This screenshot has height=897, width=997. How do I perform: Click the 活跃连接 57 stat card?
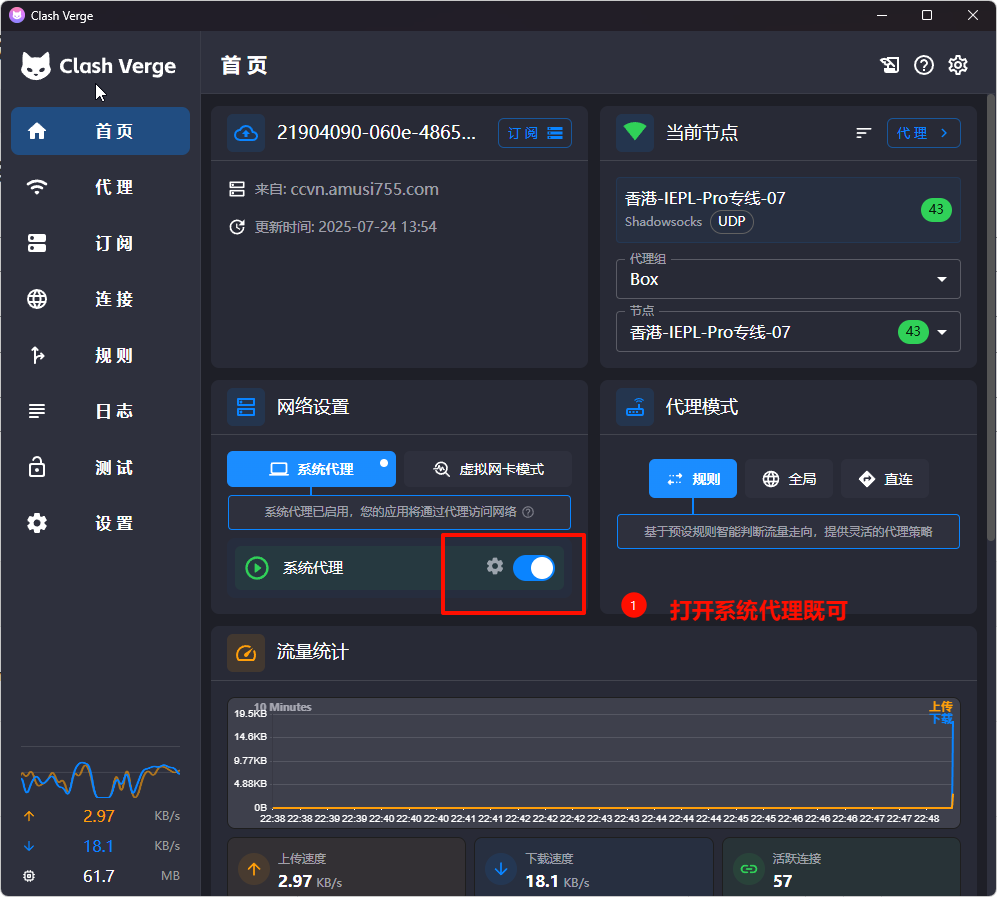(841, 867)
